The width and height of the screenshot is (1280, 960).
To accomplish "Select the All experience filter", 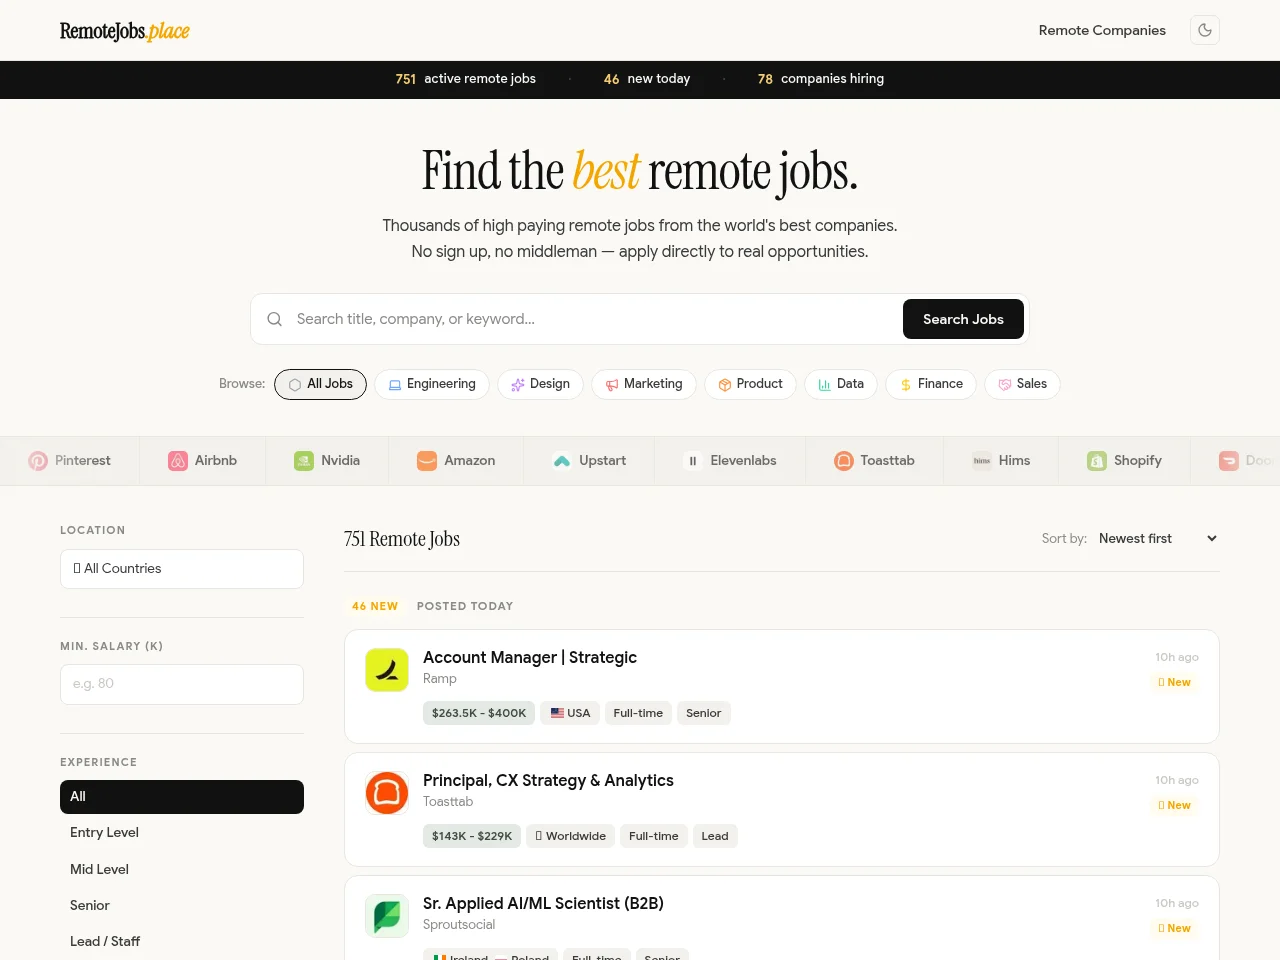I will click(x=182, y=797).
